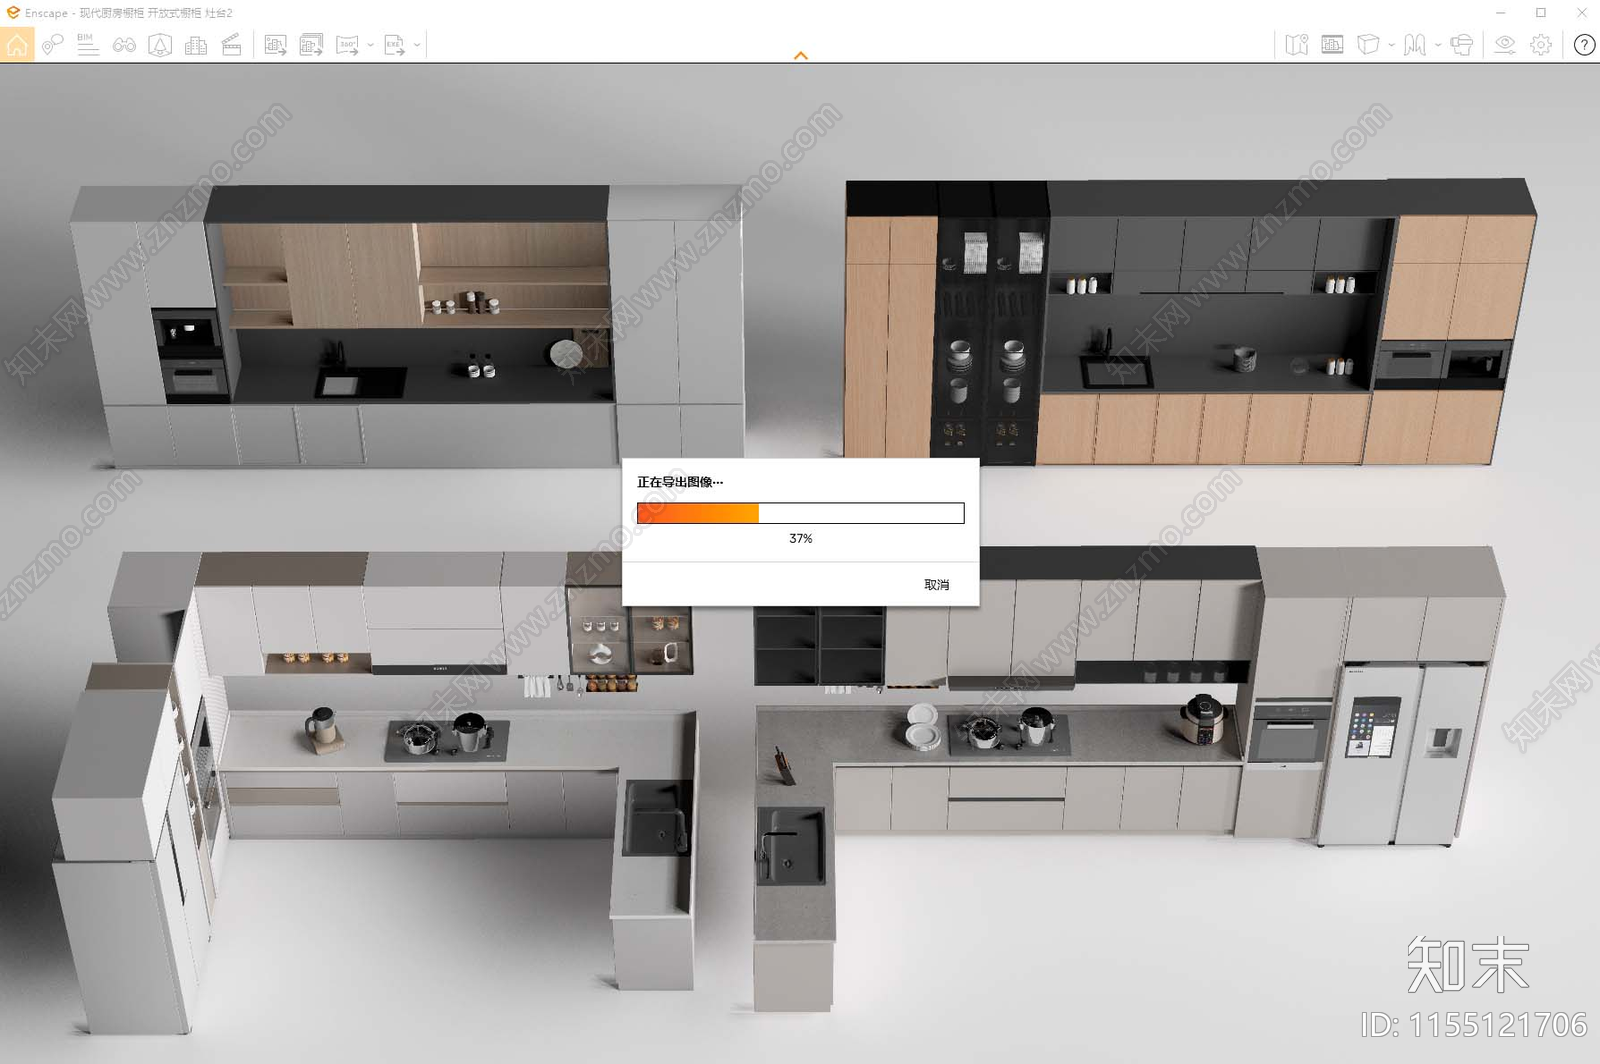Open the material editor hexagon icon
1600x1064 pixels.
[160, 45]
